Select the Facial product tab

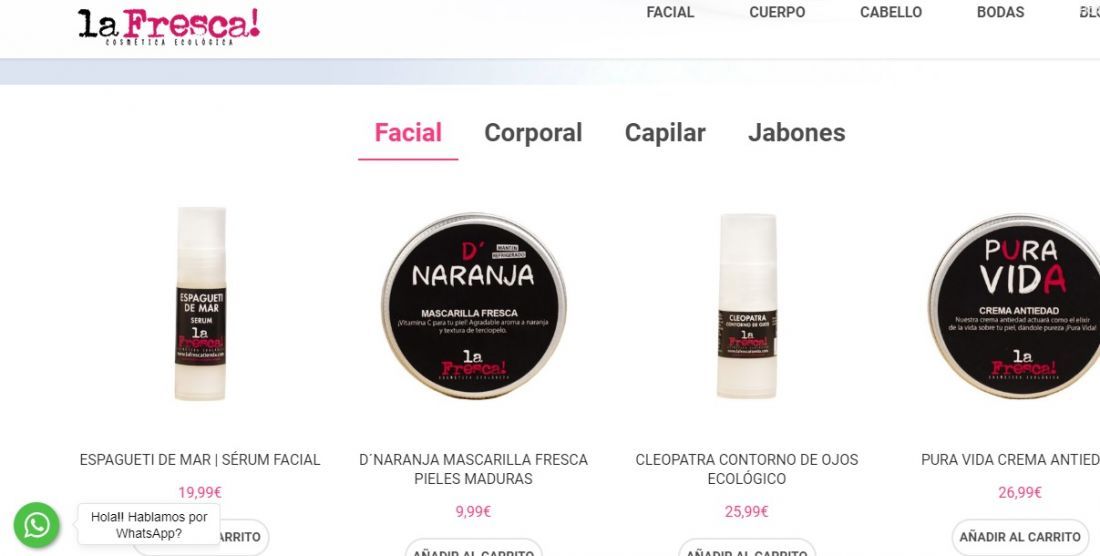coord(408,133)
